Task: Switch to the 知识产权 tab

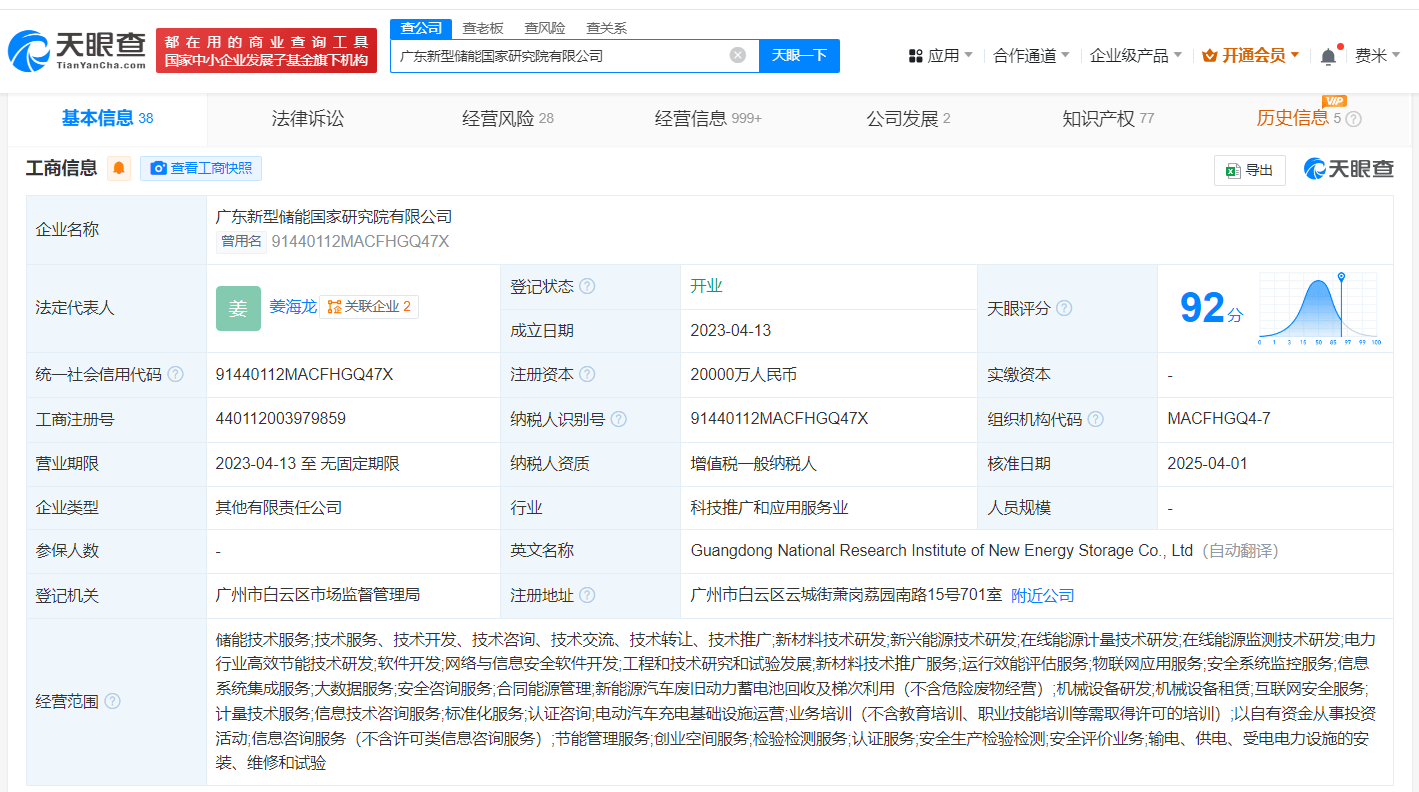Action: 1098,118
